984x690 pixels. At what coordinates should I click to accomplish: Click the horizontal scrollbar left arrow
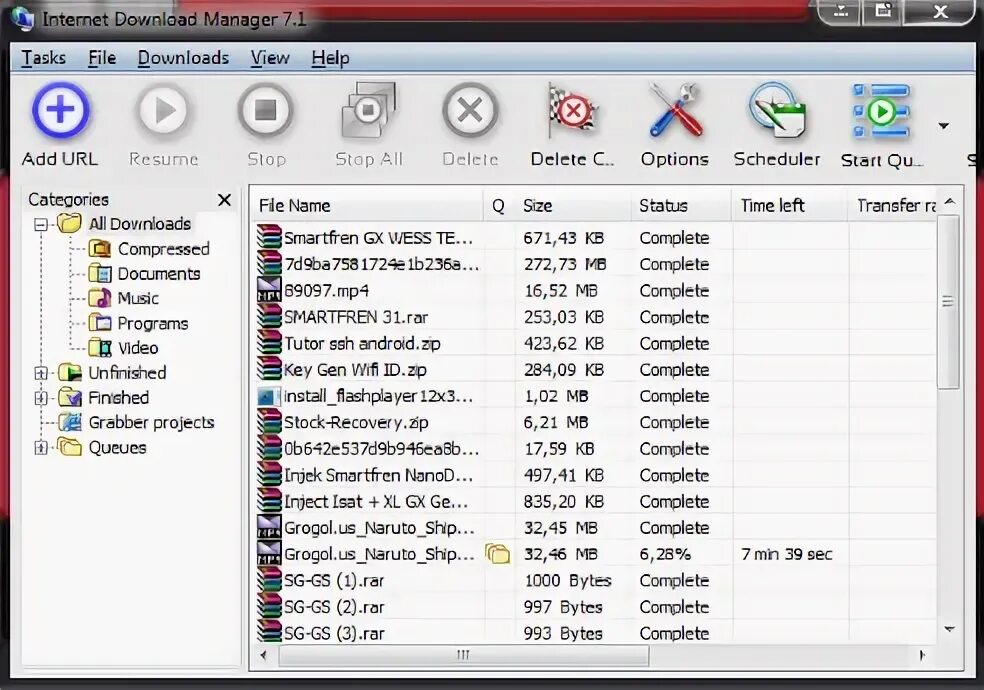pyautogui.click(x=264, y=656)
